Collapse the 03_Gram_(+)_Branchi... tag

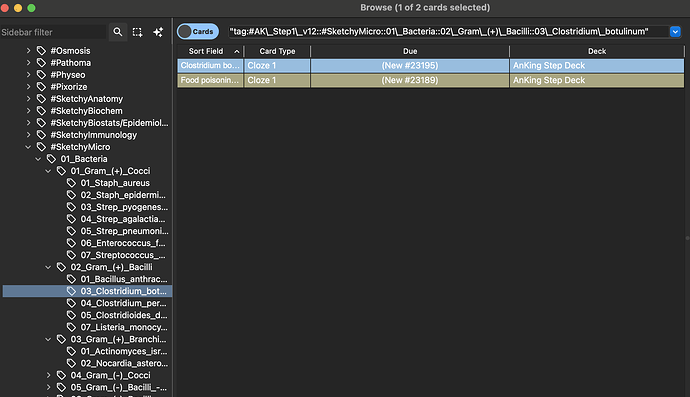48,339
